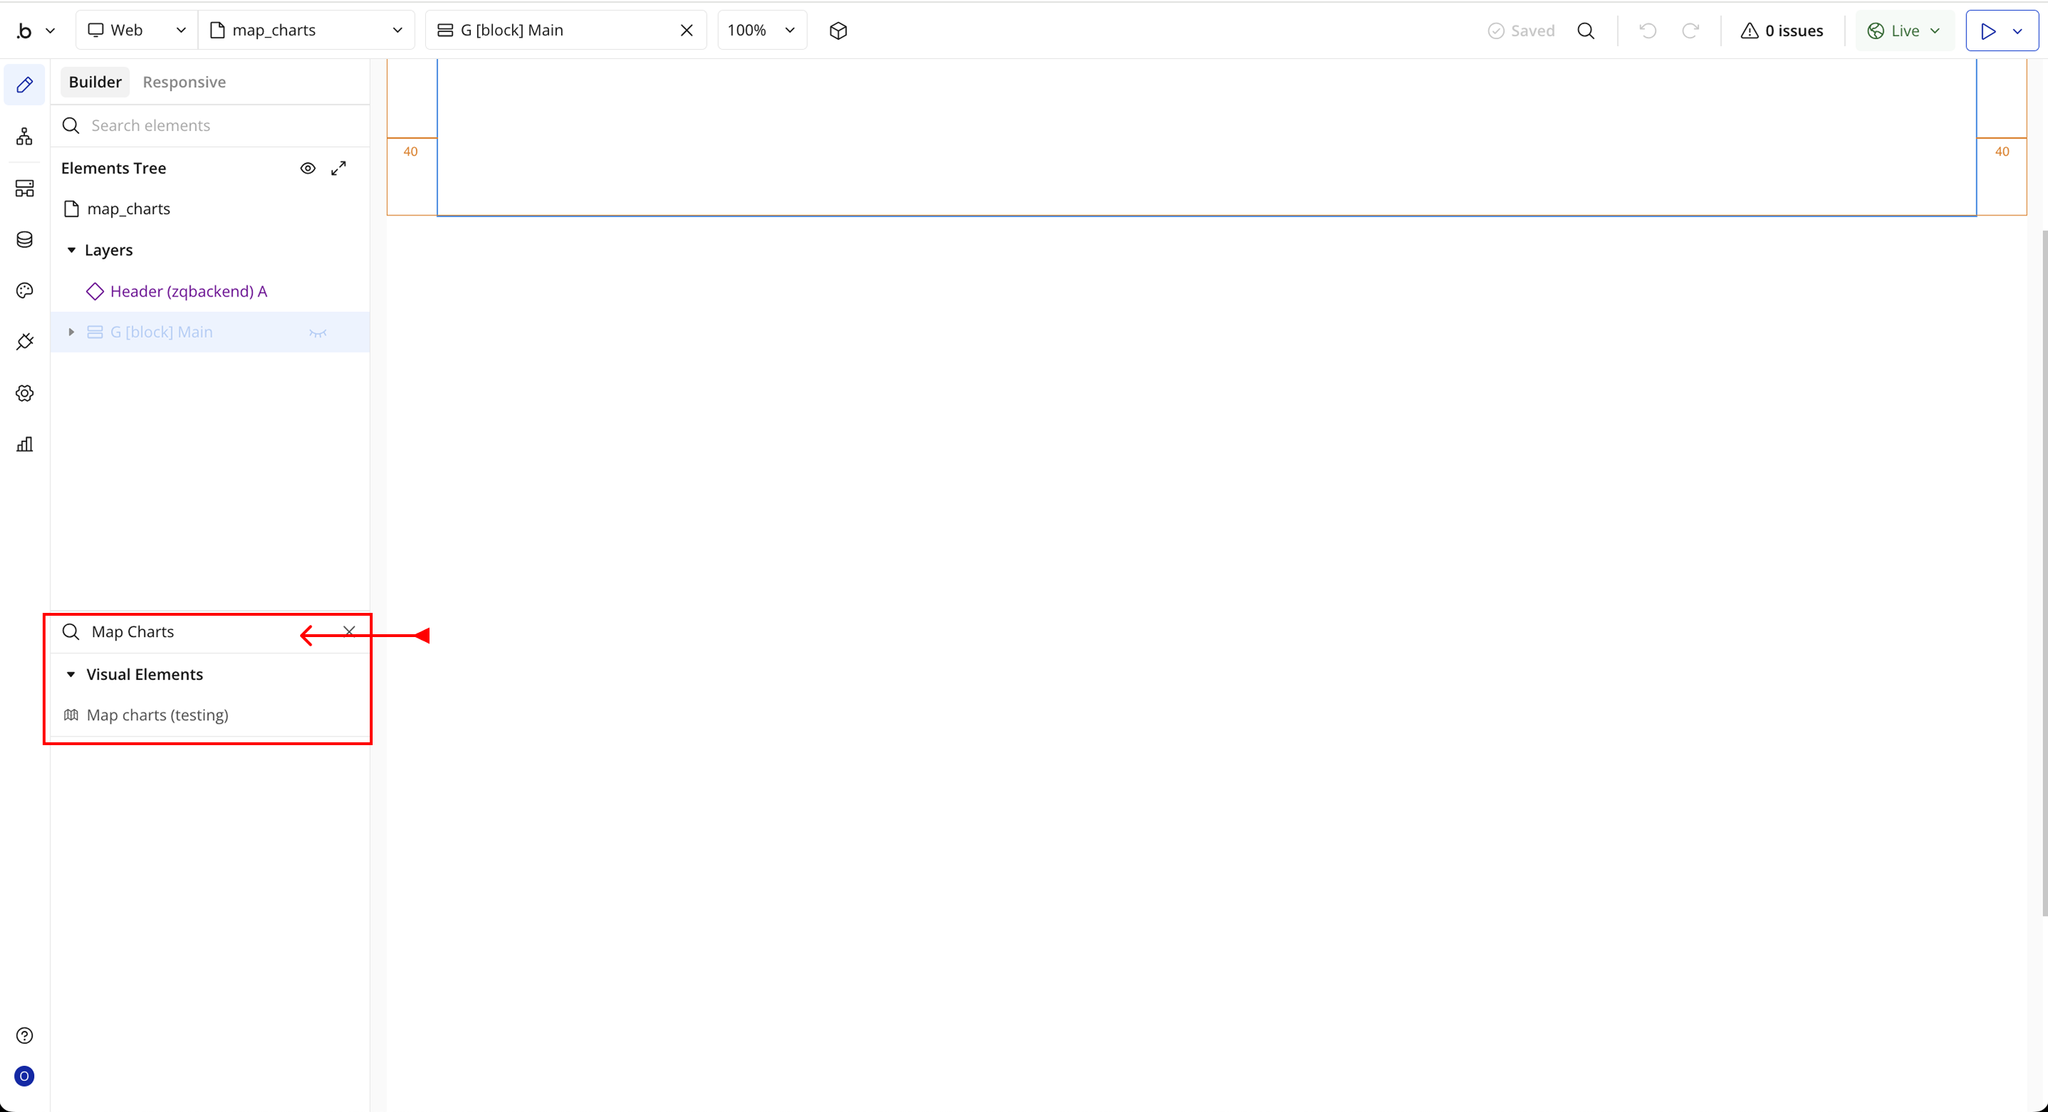Open the map_charts page dropdown
The height and width of the screenshot is (1112, 2048).
[x=306, y=31]
